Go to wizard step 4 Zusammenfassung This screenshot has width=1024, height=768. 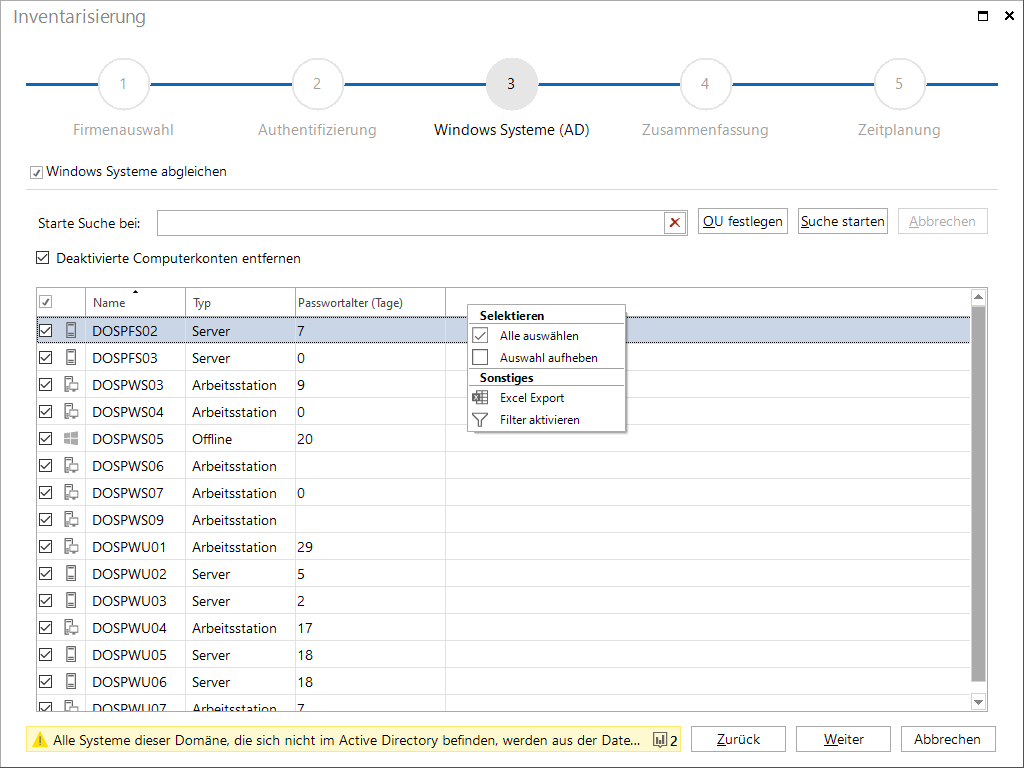pyautogui.click(x=705, y=84)
